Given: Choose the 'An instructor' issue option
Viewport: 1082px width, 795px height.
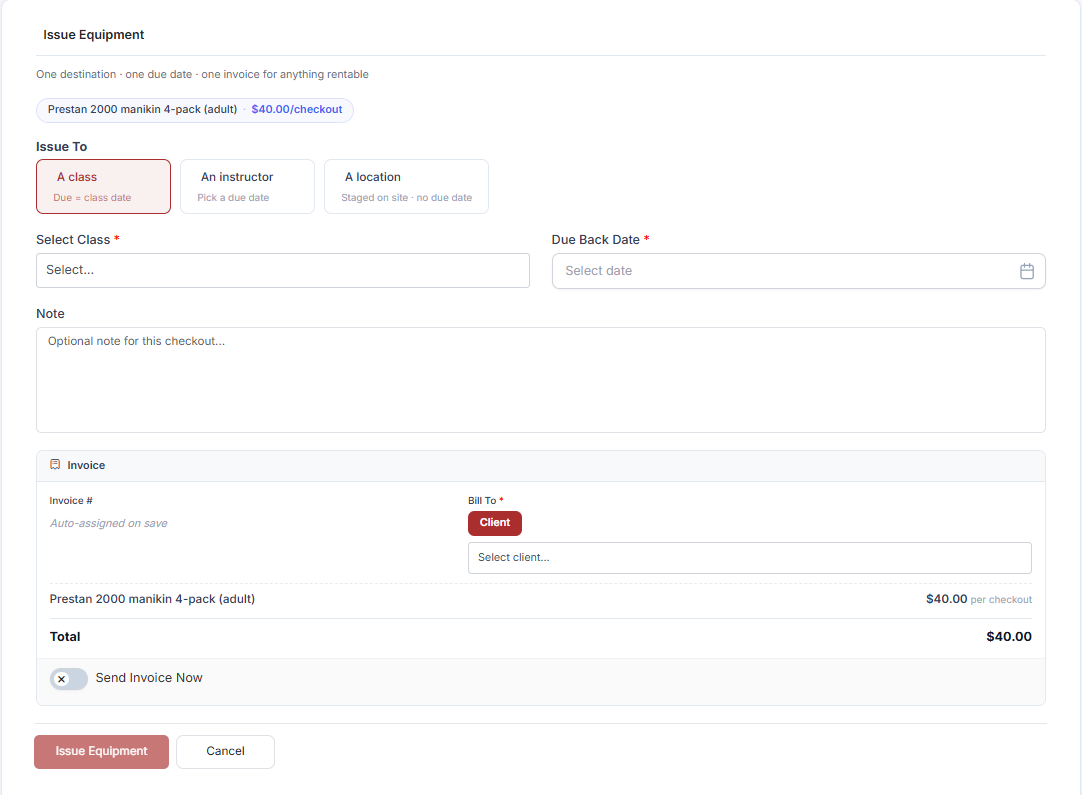Looking at the screenshot, I should pos(247,186).
